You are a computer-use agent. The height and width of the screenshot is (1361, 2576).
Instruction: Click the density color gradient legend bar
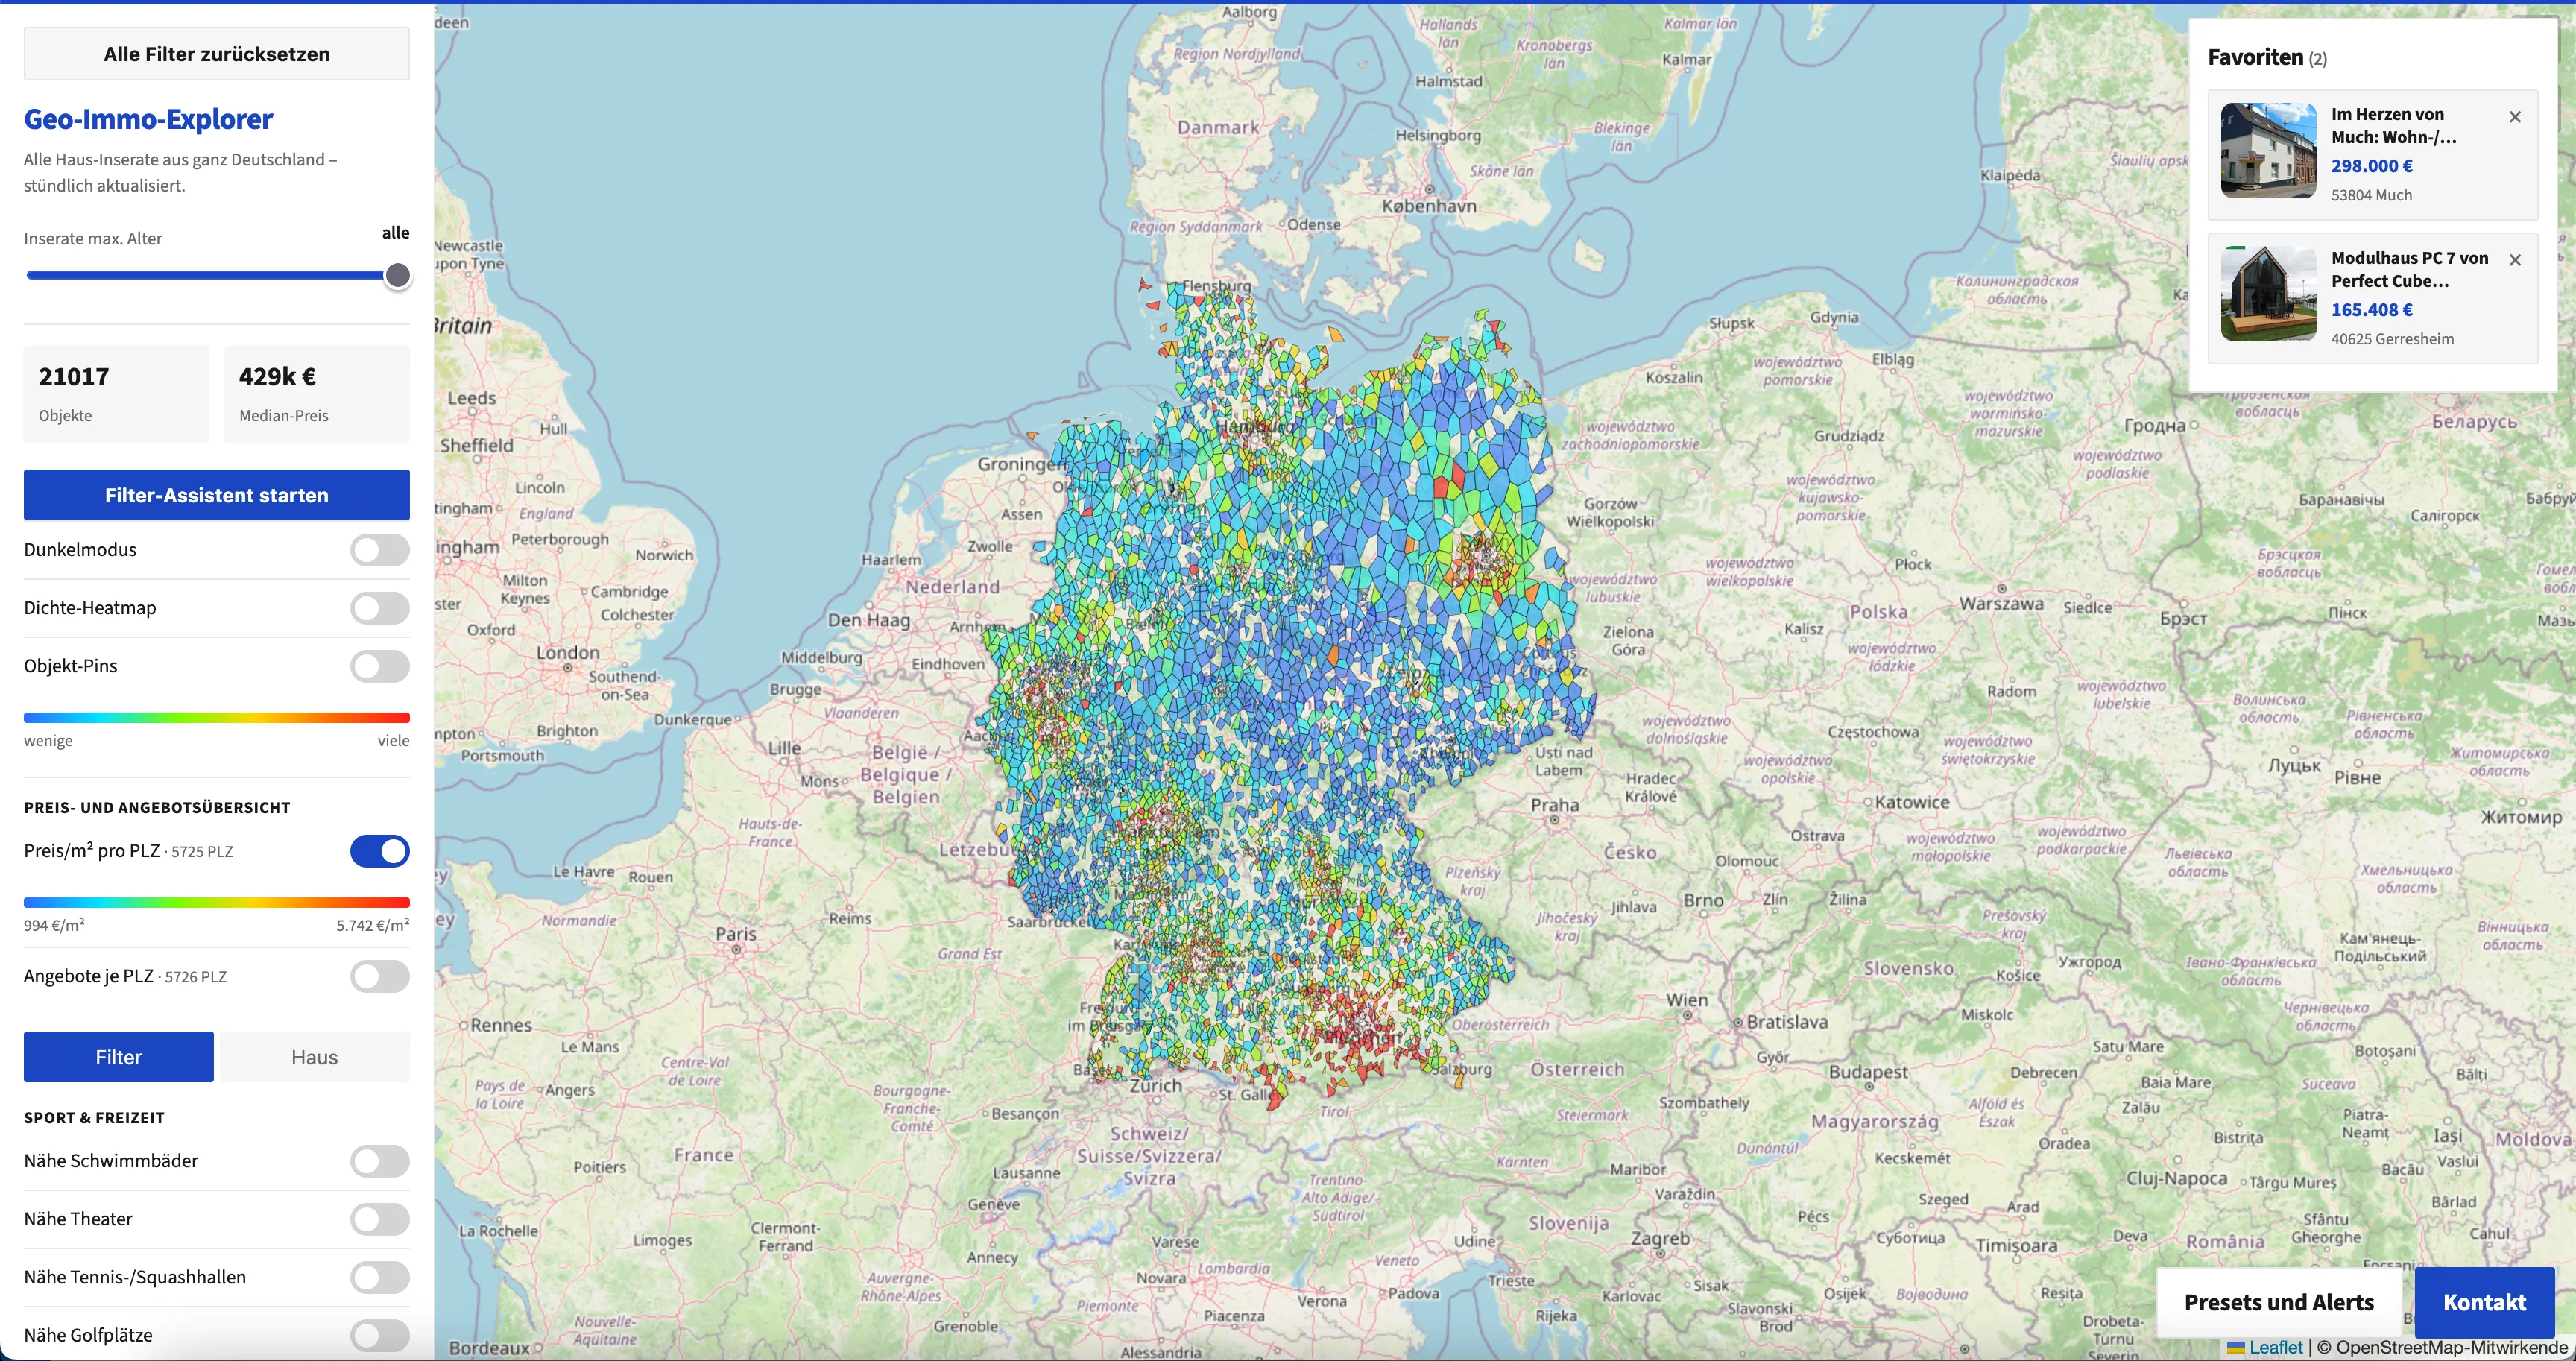point(216,717)
